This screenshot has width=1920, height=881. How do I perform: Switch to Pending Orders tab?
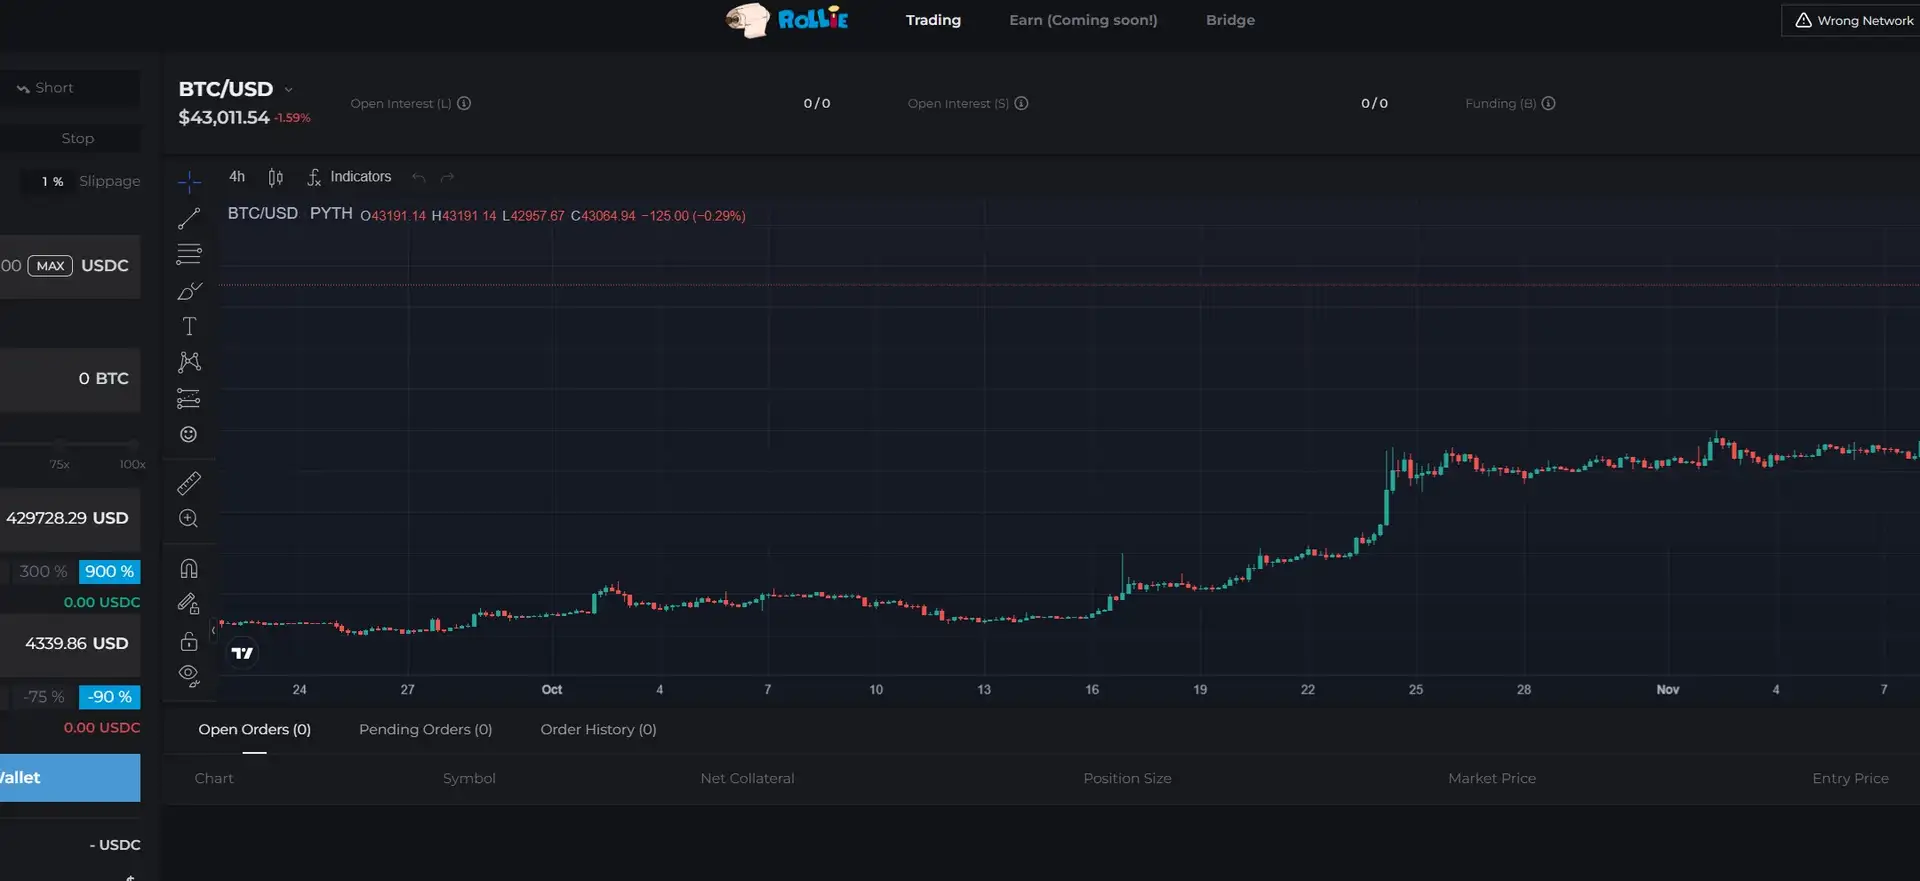425,730
